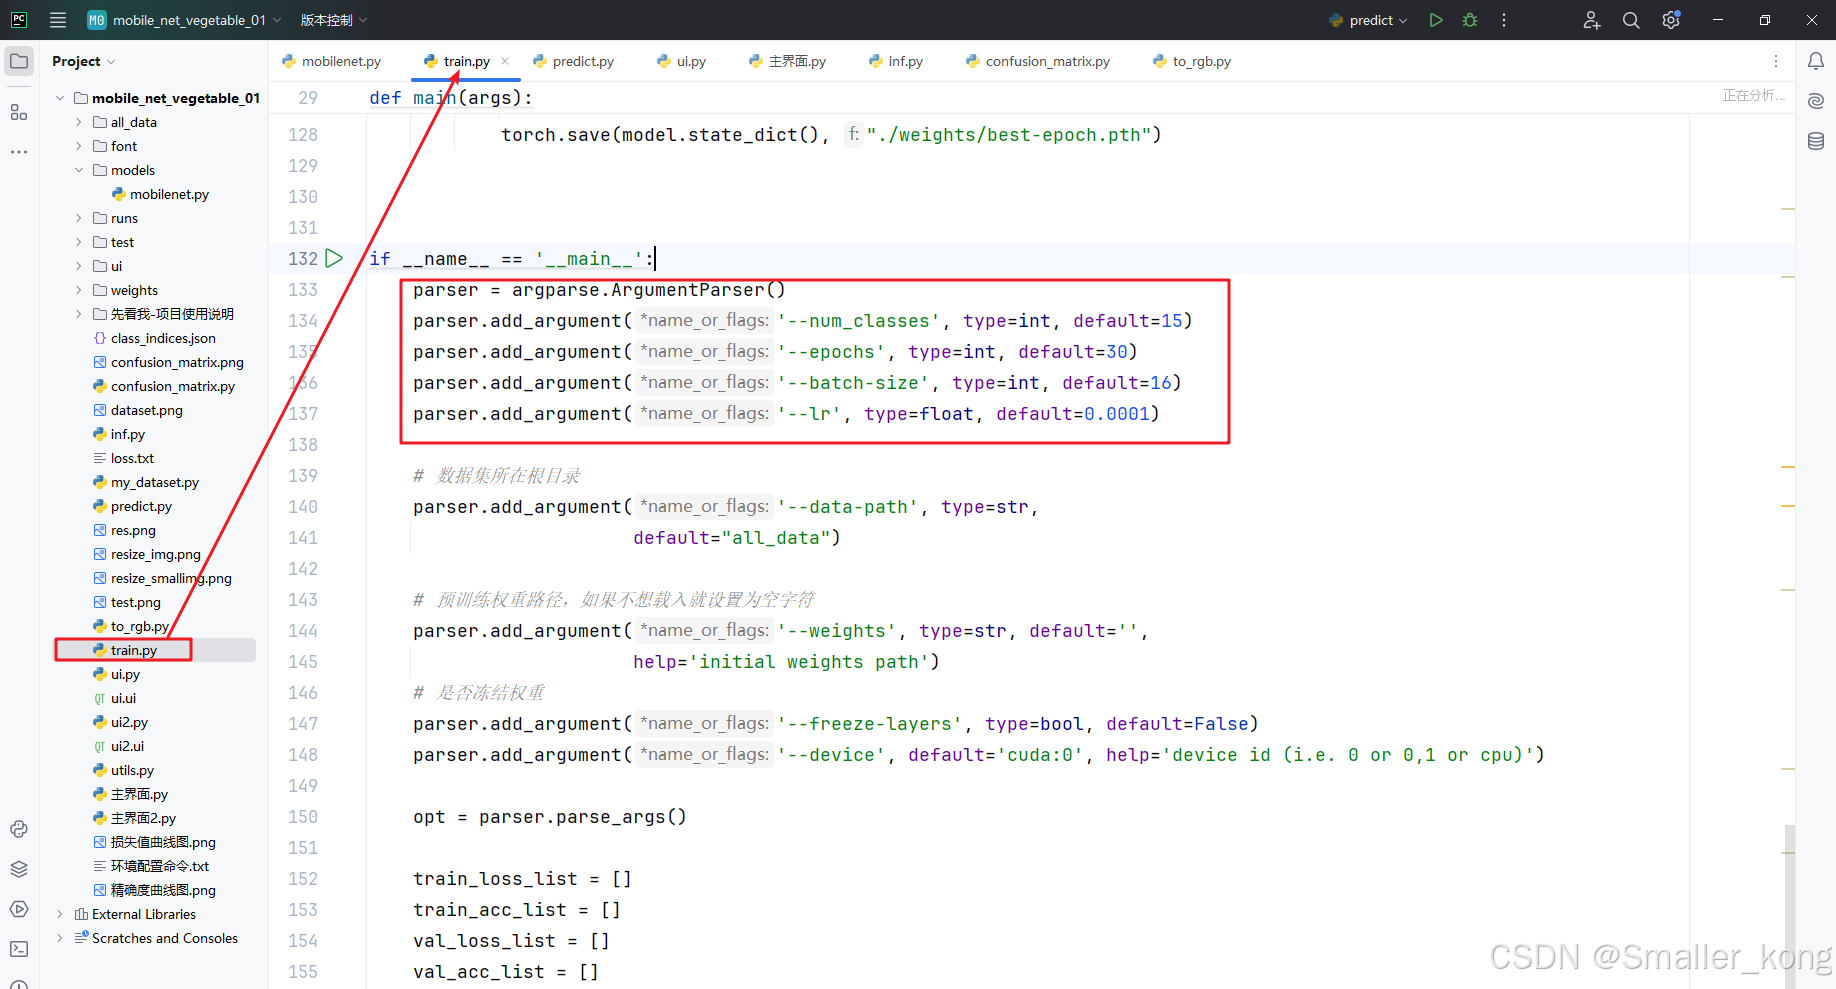Switch to predict.py tab
Screen dimensions: 1836x989
(574, 61)
